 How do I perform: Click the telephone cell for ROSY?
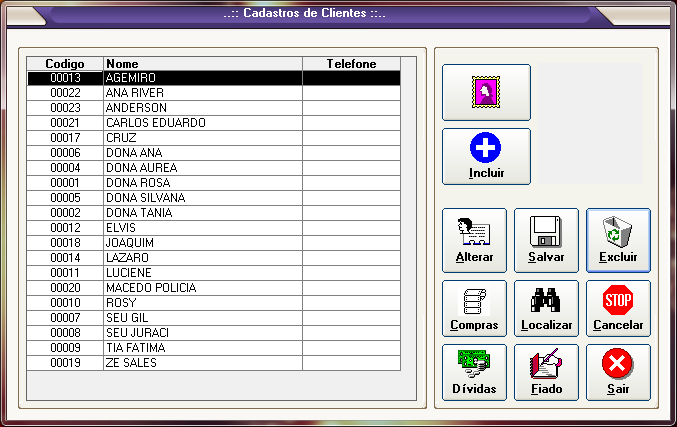tap(351, 303)
